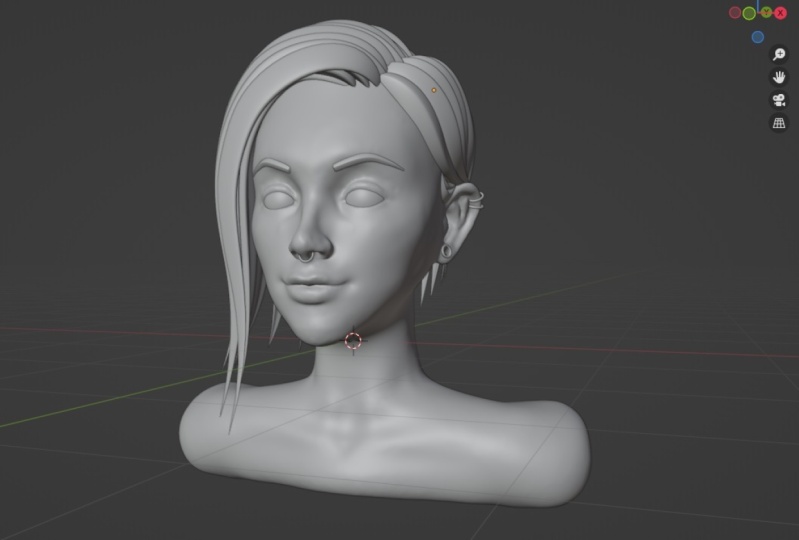Image resolution: width=799 pixels, height=540 pixels.
Task: Click the zoom magnifier icon in the viewport
Action: tap(779, 54)
